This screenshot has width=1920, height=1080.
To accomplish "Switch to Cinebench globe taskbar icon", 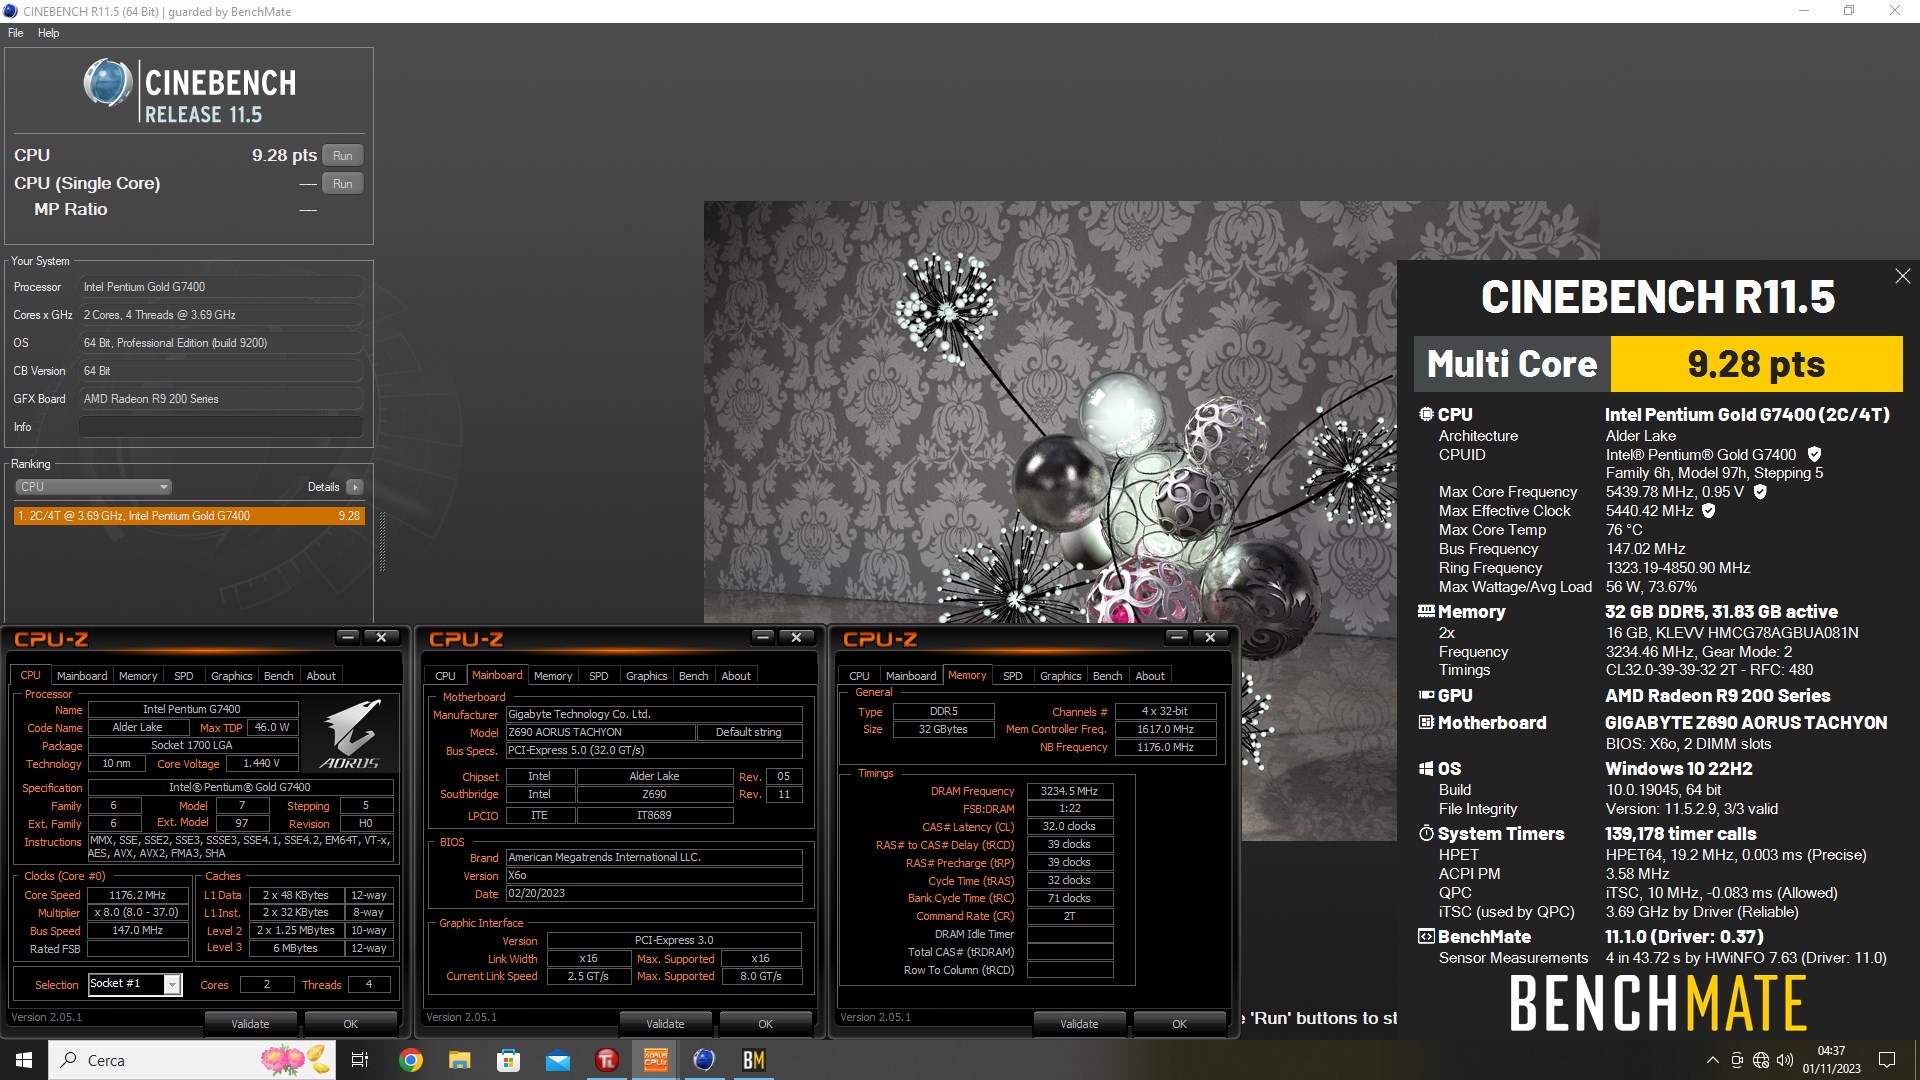I will click(x=704, y=1060).
